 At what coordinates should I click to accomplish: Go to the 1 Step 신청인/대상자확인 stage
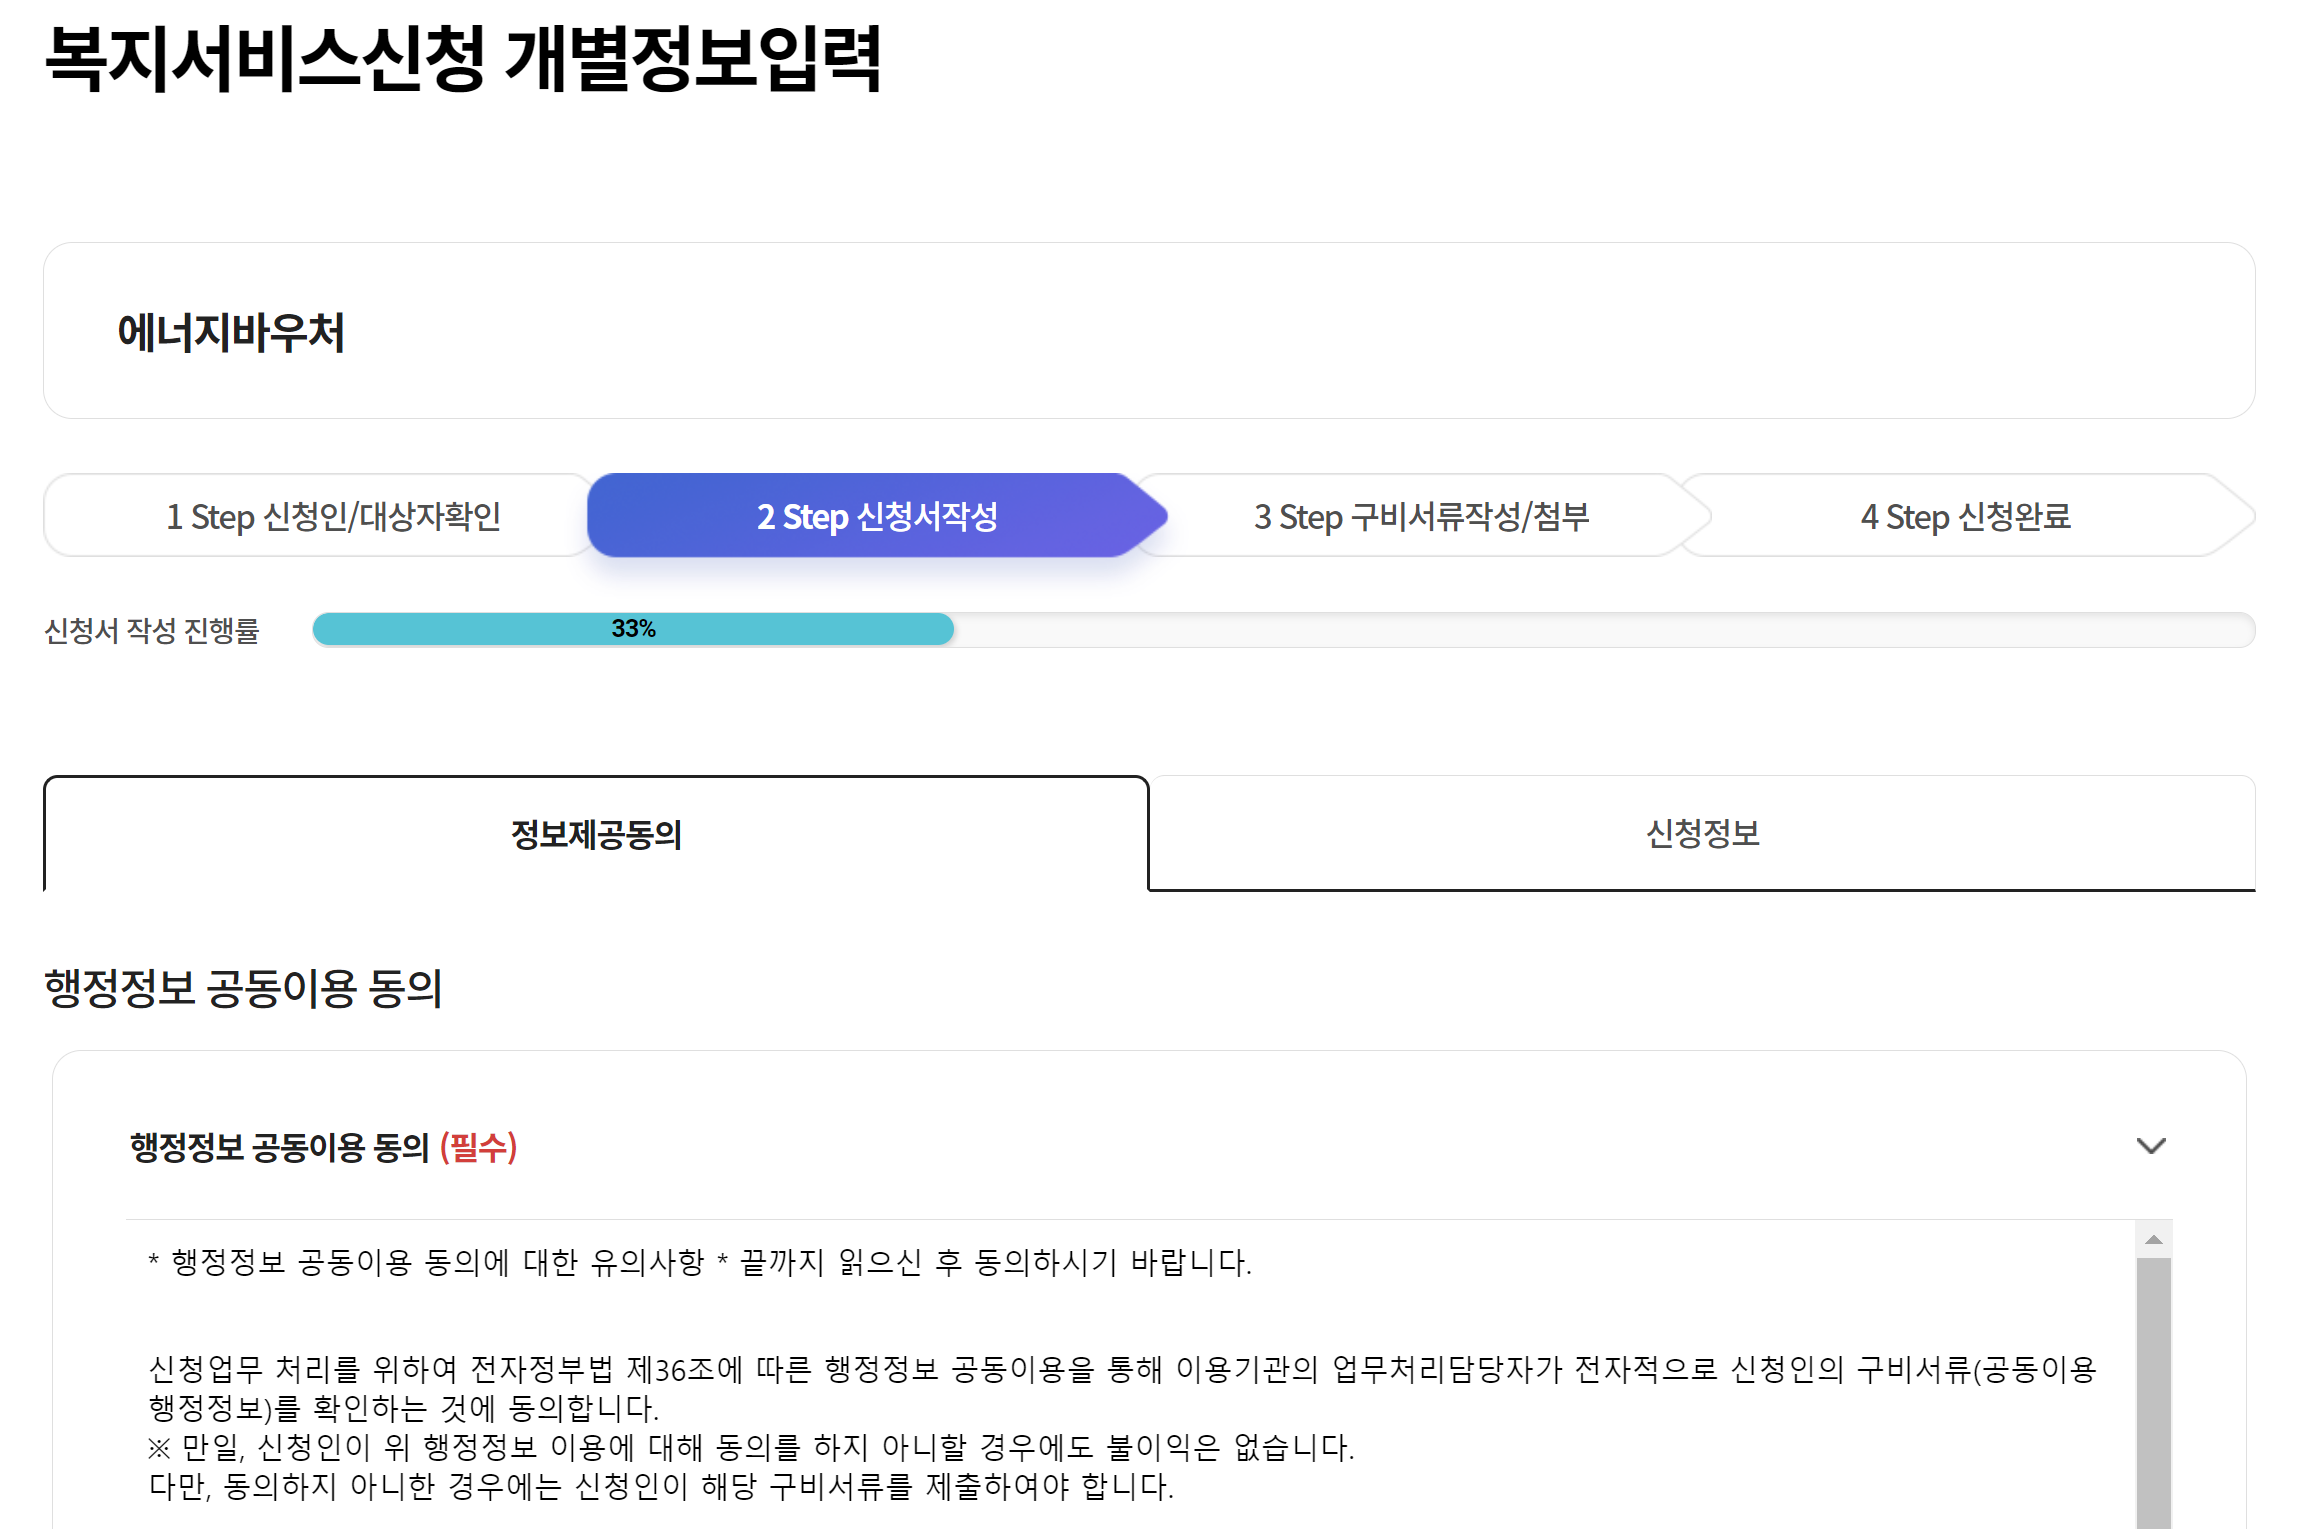333,516
